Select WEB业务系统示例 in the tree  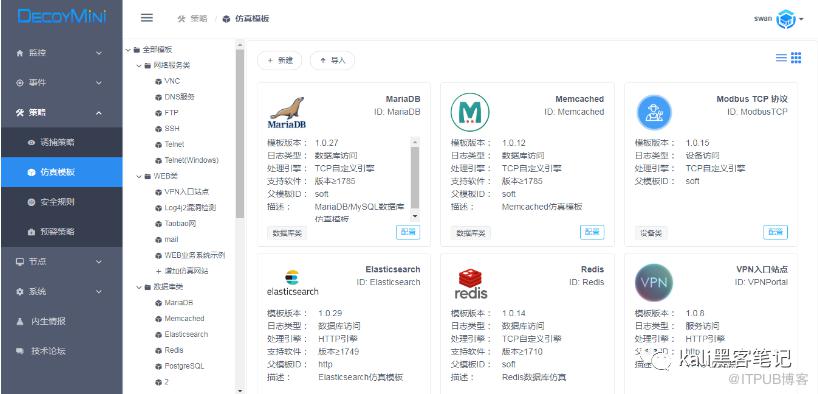pos(195,255)
